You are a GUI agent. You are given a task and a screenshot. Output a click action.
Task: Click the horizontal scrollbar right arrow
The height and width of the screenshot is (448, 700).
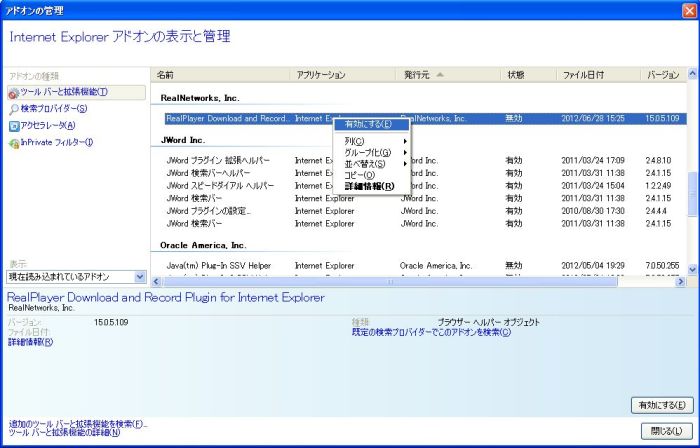pyautogui.click(x=680, y=282)
